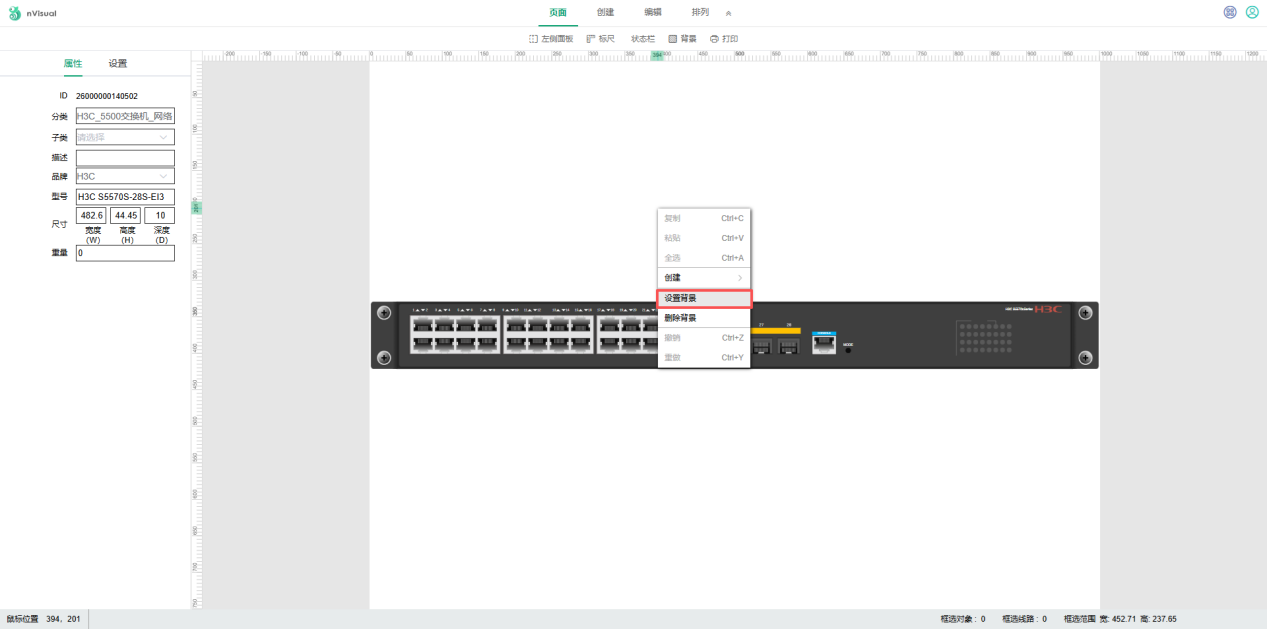Click the 背景 background toolbar button
The image size is (1267, 629).
682,38
